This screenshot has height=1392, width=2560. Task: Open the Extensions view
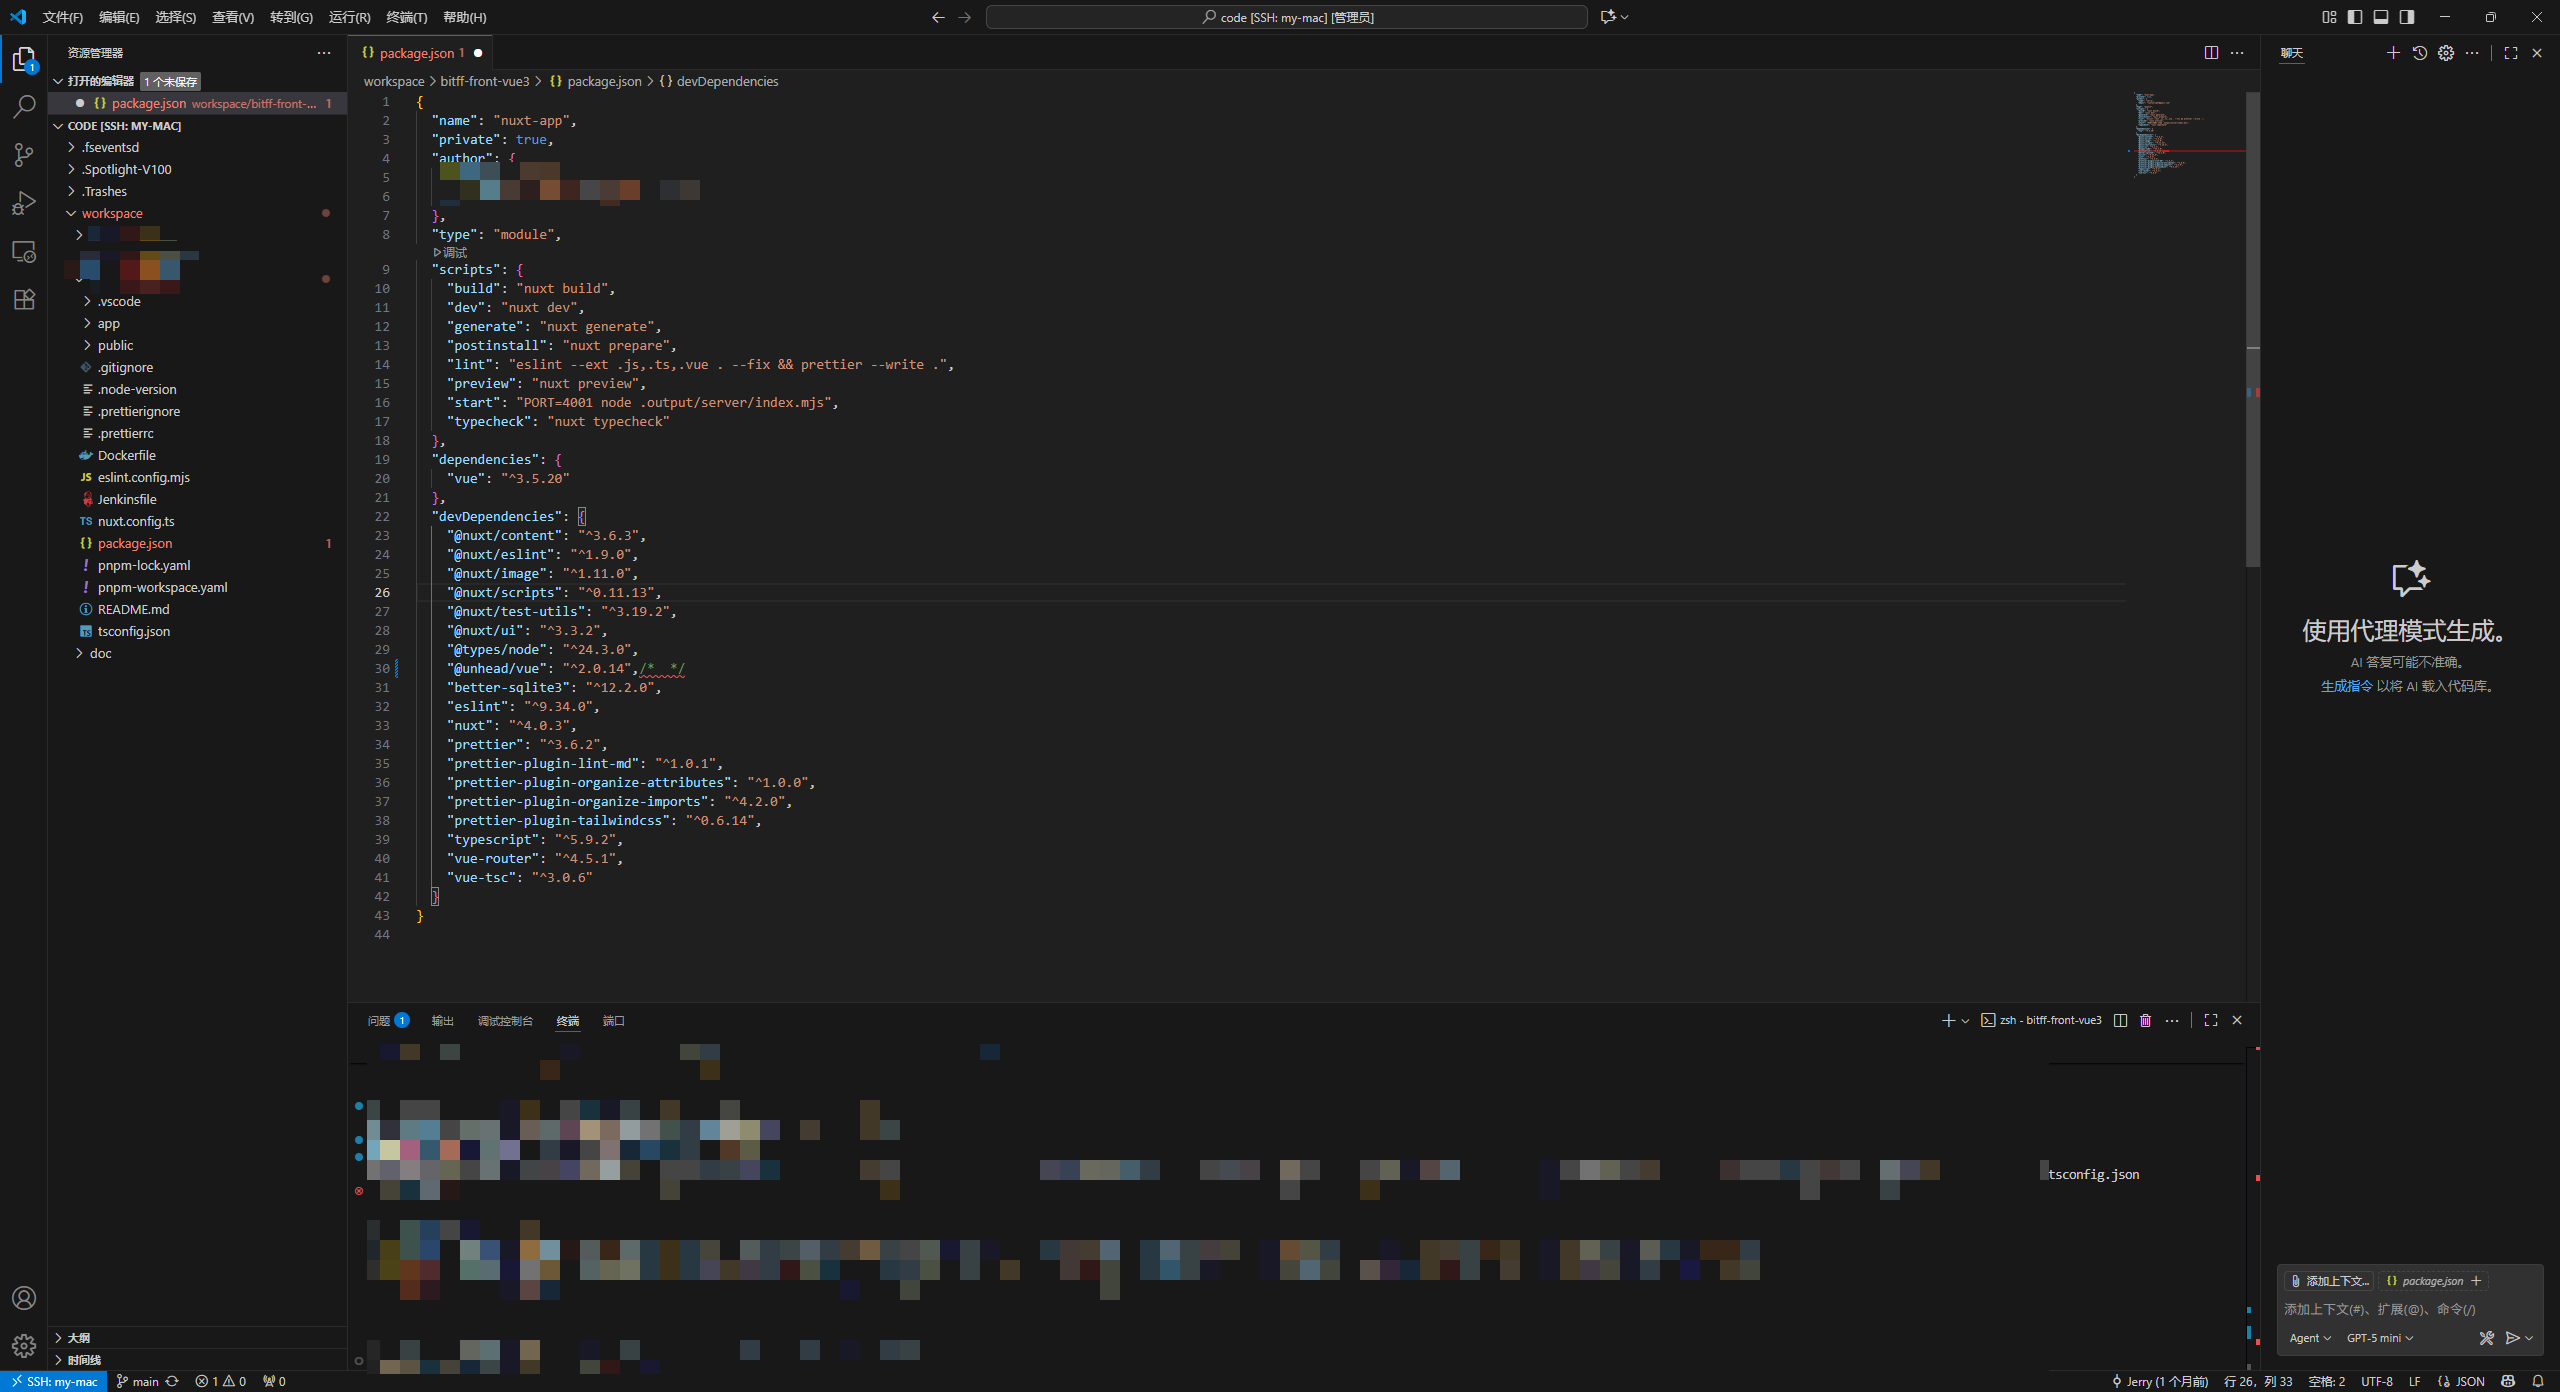click(24, 299)
